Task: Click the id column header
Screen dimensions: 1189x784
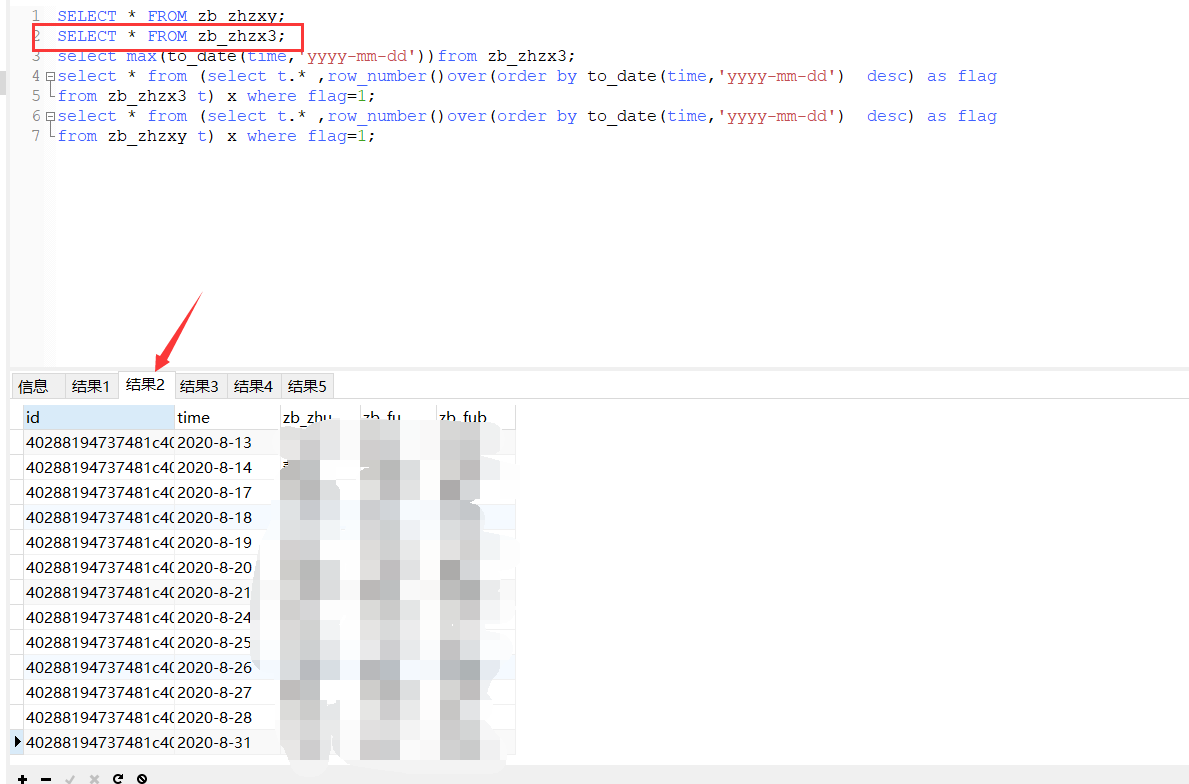Action: pyautogui.click(x=99, y=417)
